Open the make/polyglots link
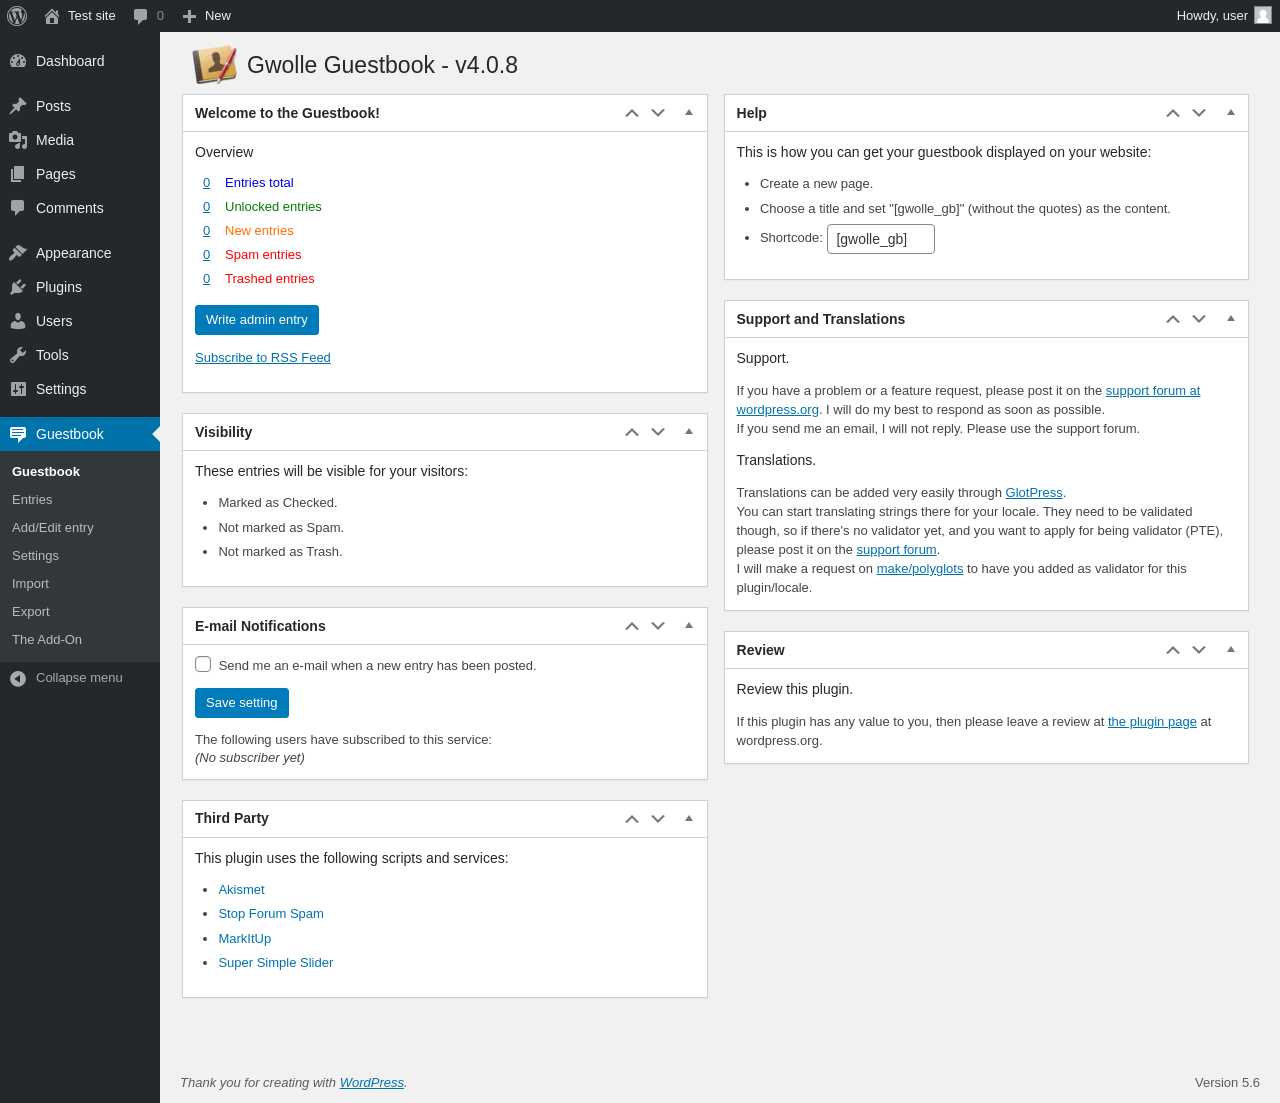1280x1103 pixels. [x=920, y=569]
